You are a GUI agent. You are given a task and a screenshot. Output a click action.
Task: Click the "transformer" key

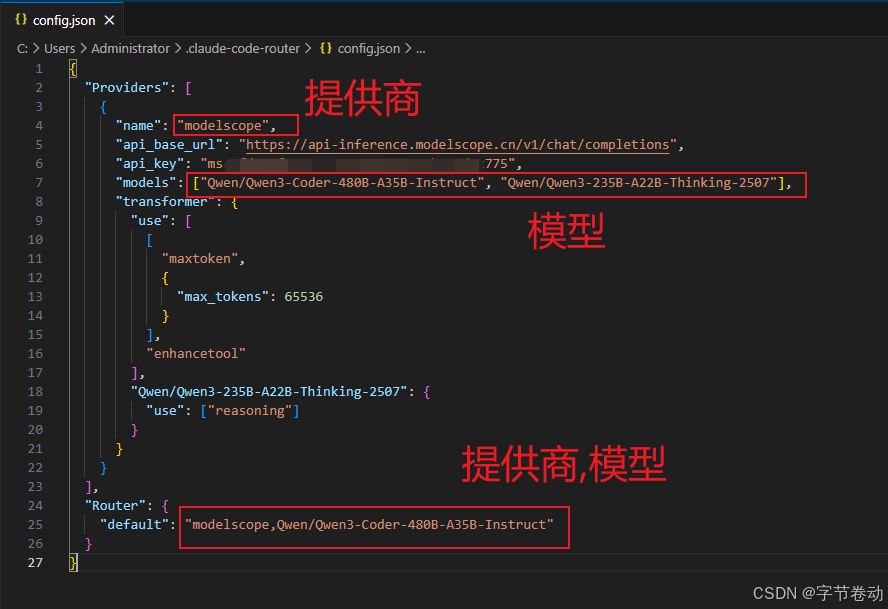click(x=165, y=202)
